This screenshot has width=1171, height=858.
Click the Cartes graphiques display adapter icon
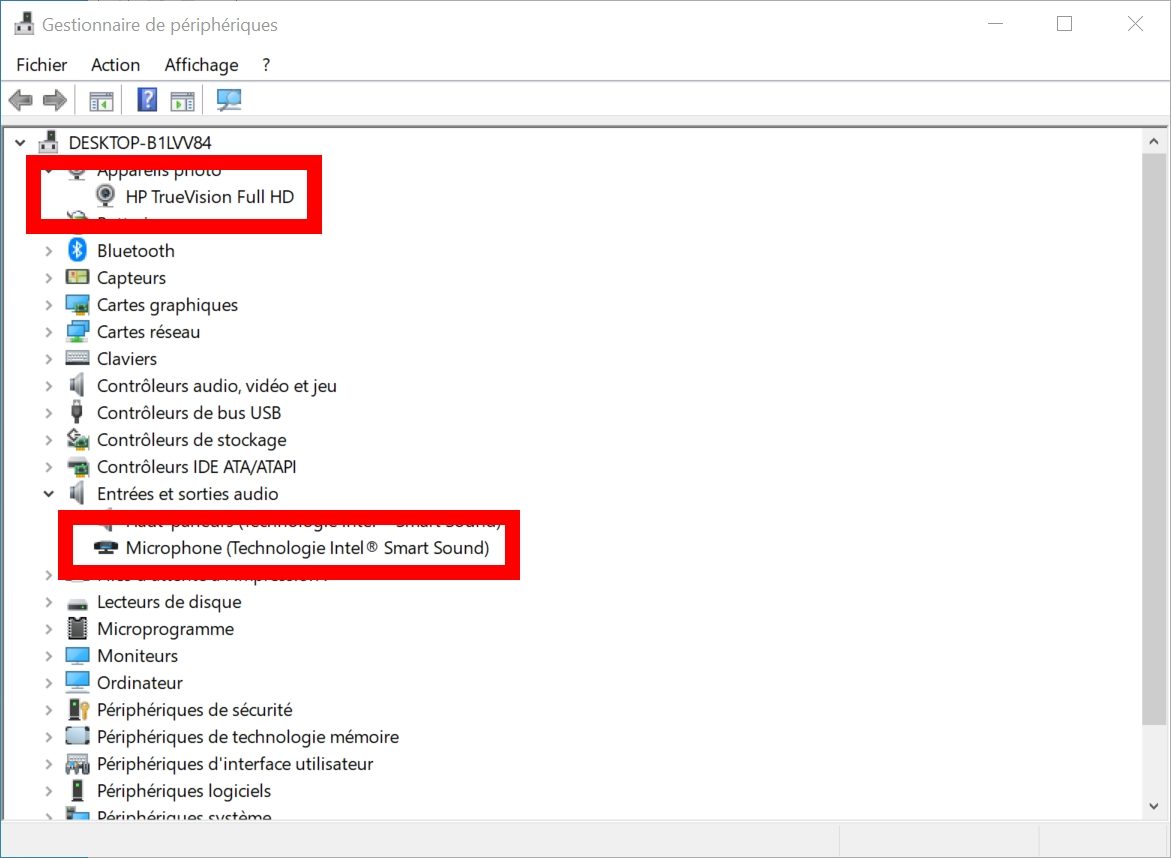(x=77, y=305)
